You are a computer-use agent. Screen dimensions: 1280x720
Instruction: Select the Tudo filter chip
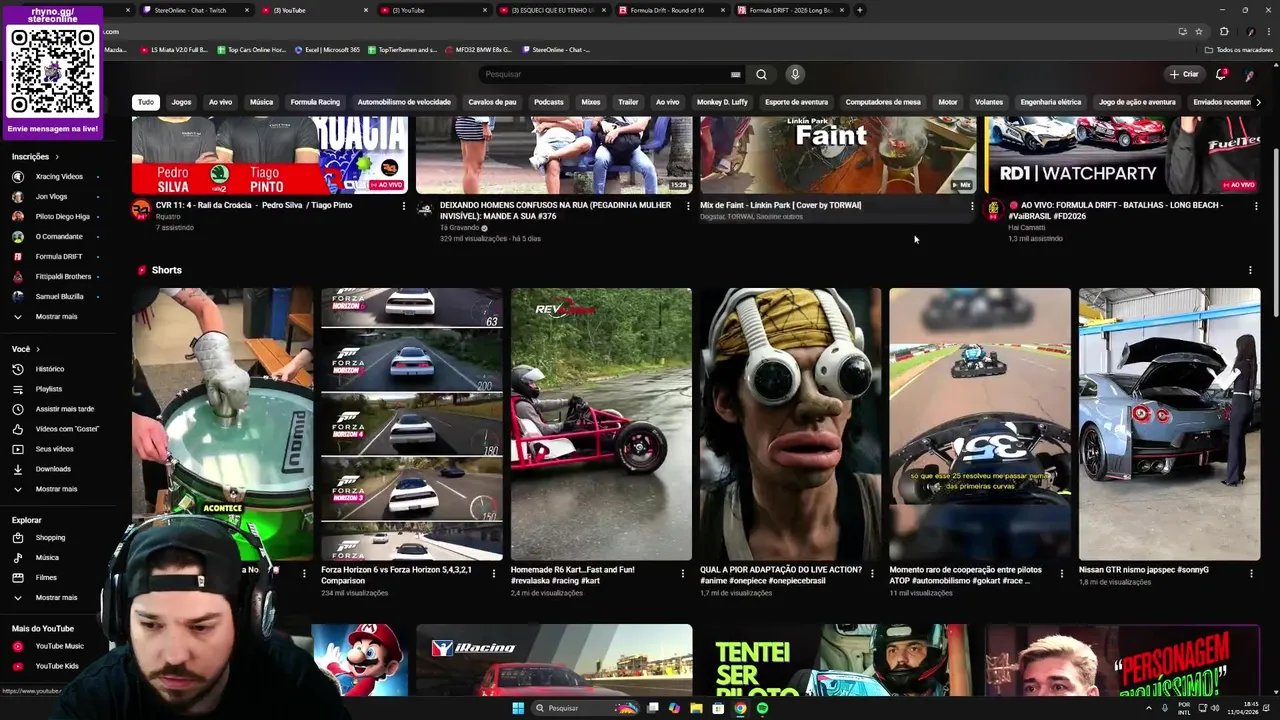pos(146,102)
